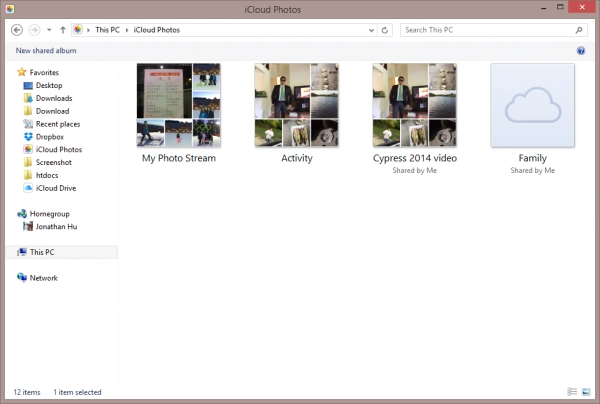Click the htdocs folder icon

point(28,175)
